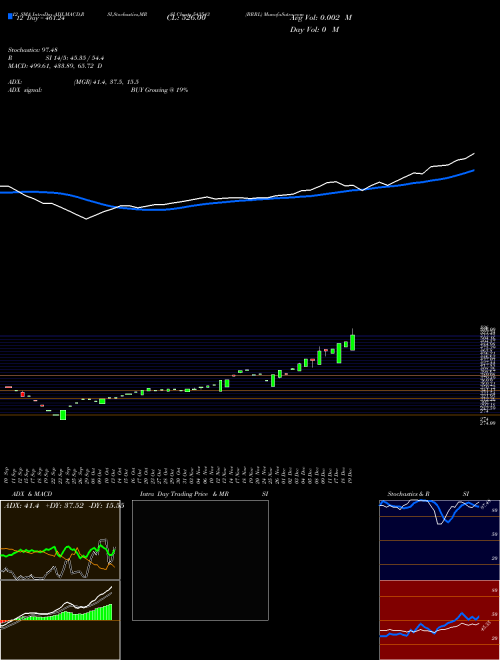500x660 pixels.
Task: Click the 'Avg Vol: 0.002 M' label
Action: tap(321, 18)
